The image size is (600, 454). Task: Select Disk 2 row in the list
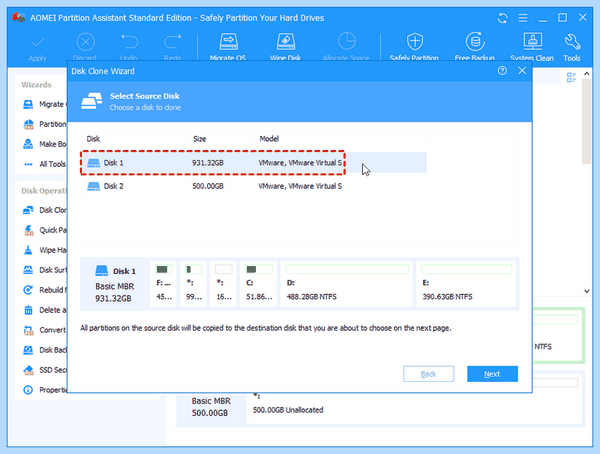[253, 186]
